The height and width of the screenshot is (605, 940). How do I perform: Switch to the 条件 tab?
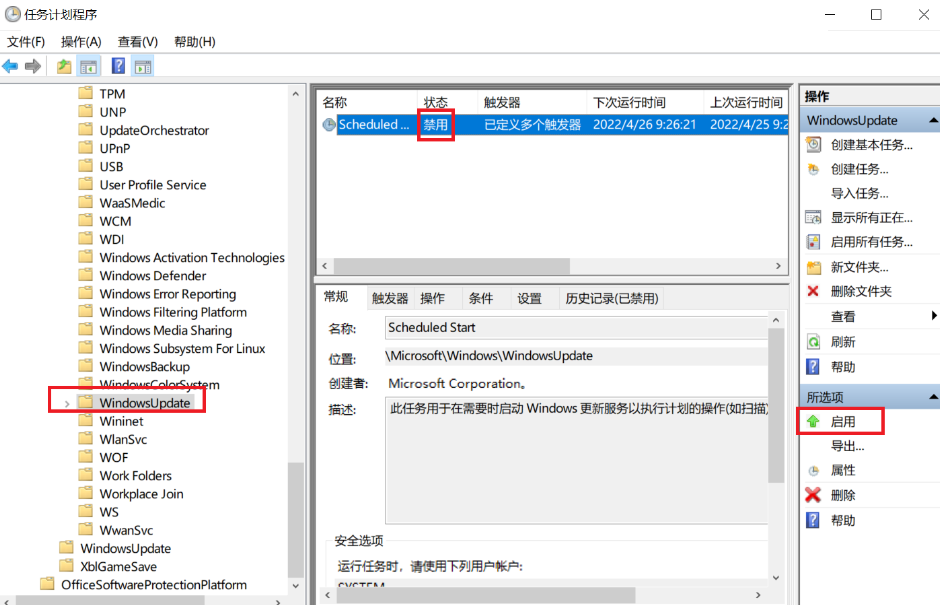pos(481,298)
